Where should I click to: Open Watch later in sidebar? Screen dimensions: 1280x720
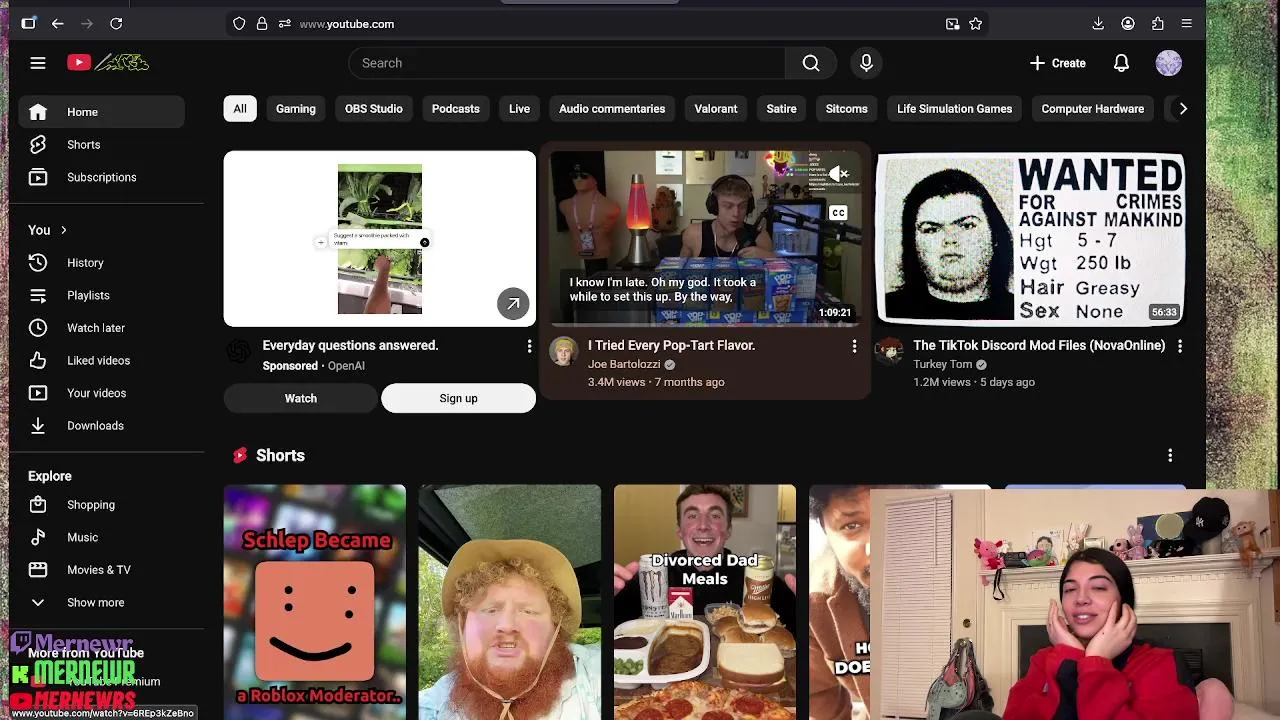101,328
